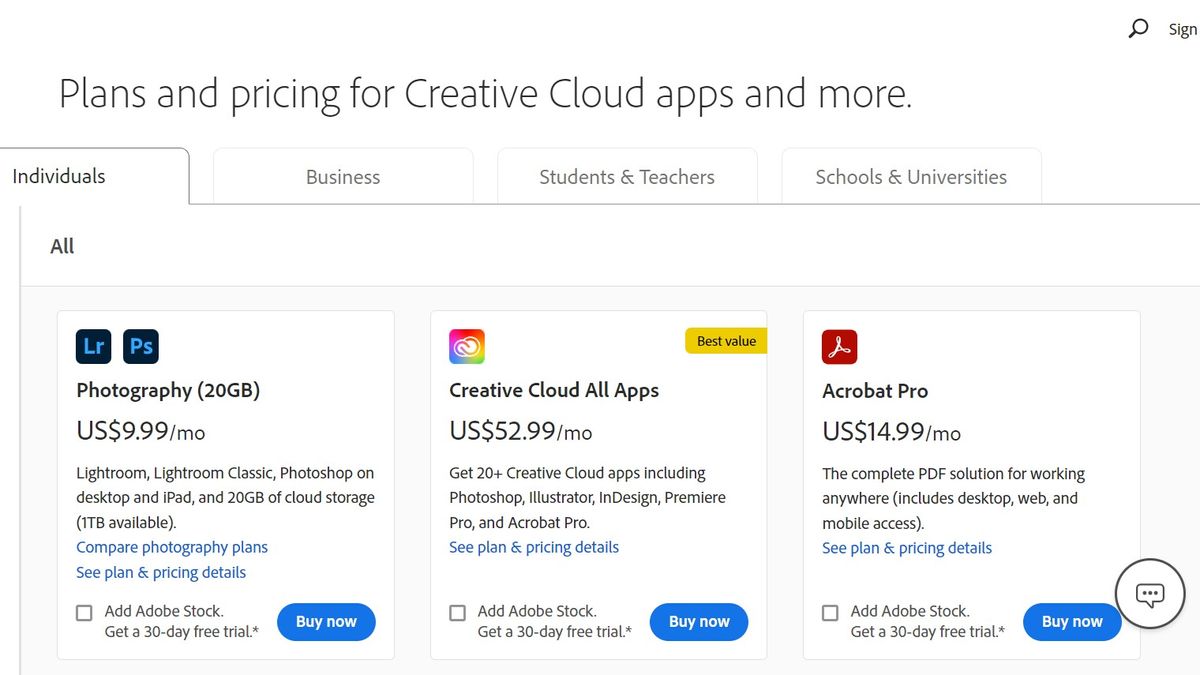Image resolution: width=1200 pixels, height=675 pixels.
Task: Select the Lightroom app icon
Action: click(x=93, y=346)
